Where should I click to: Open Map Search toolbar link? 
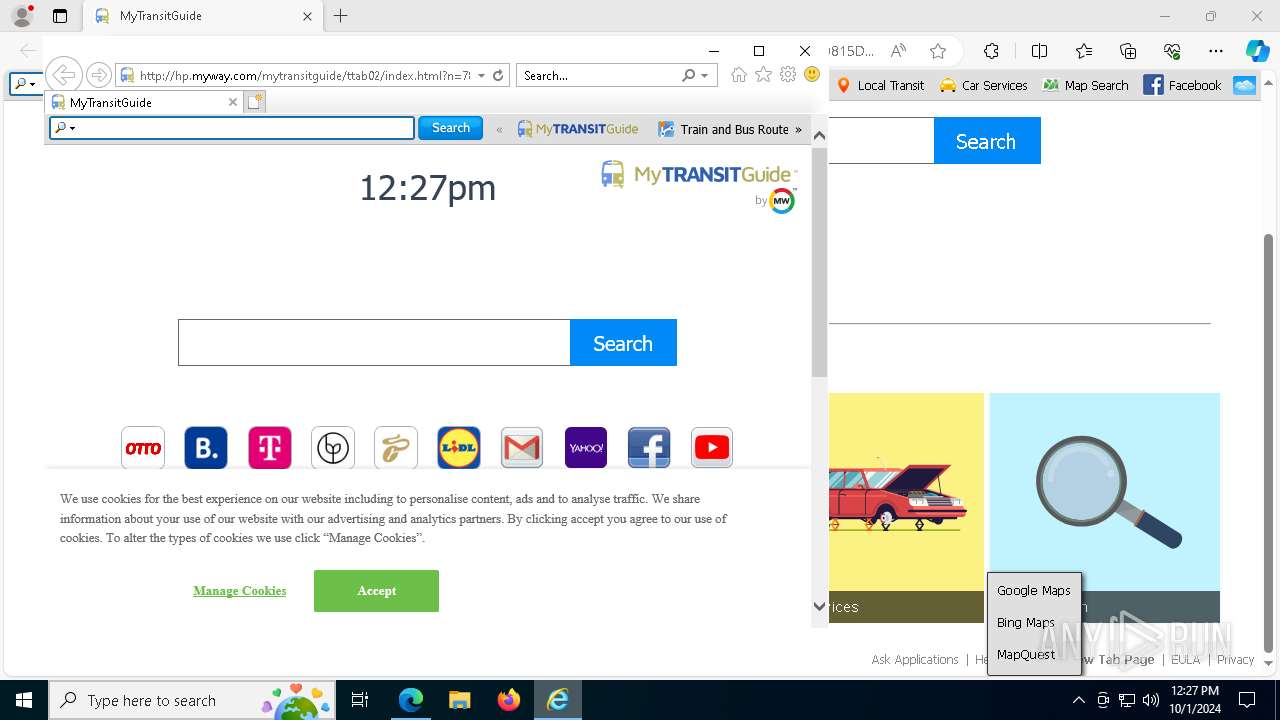(1085, 85)
